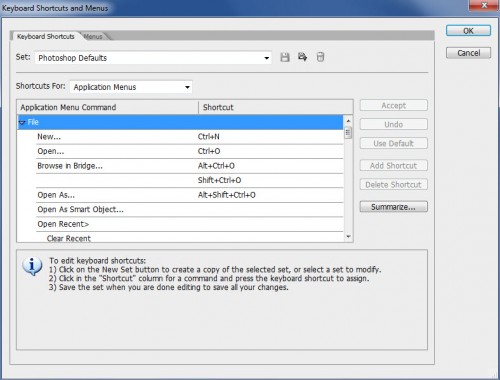The width and height of the screenshot is (500, 380).
Task: Click the OK button
Action: pyautogui.click(x=468, y=31)
